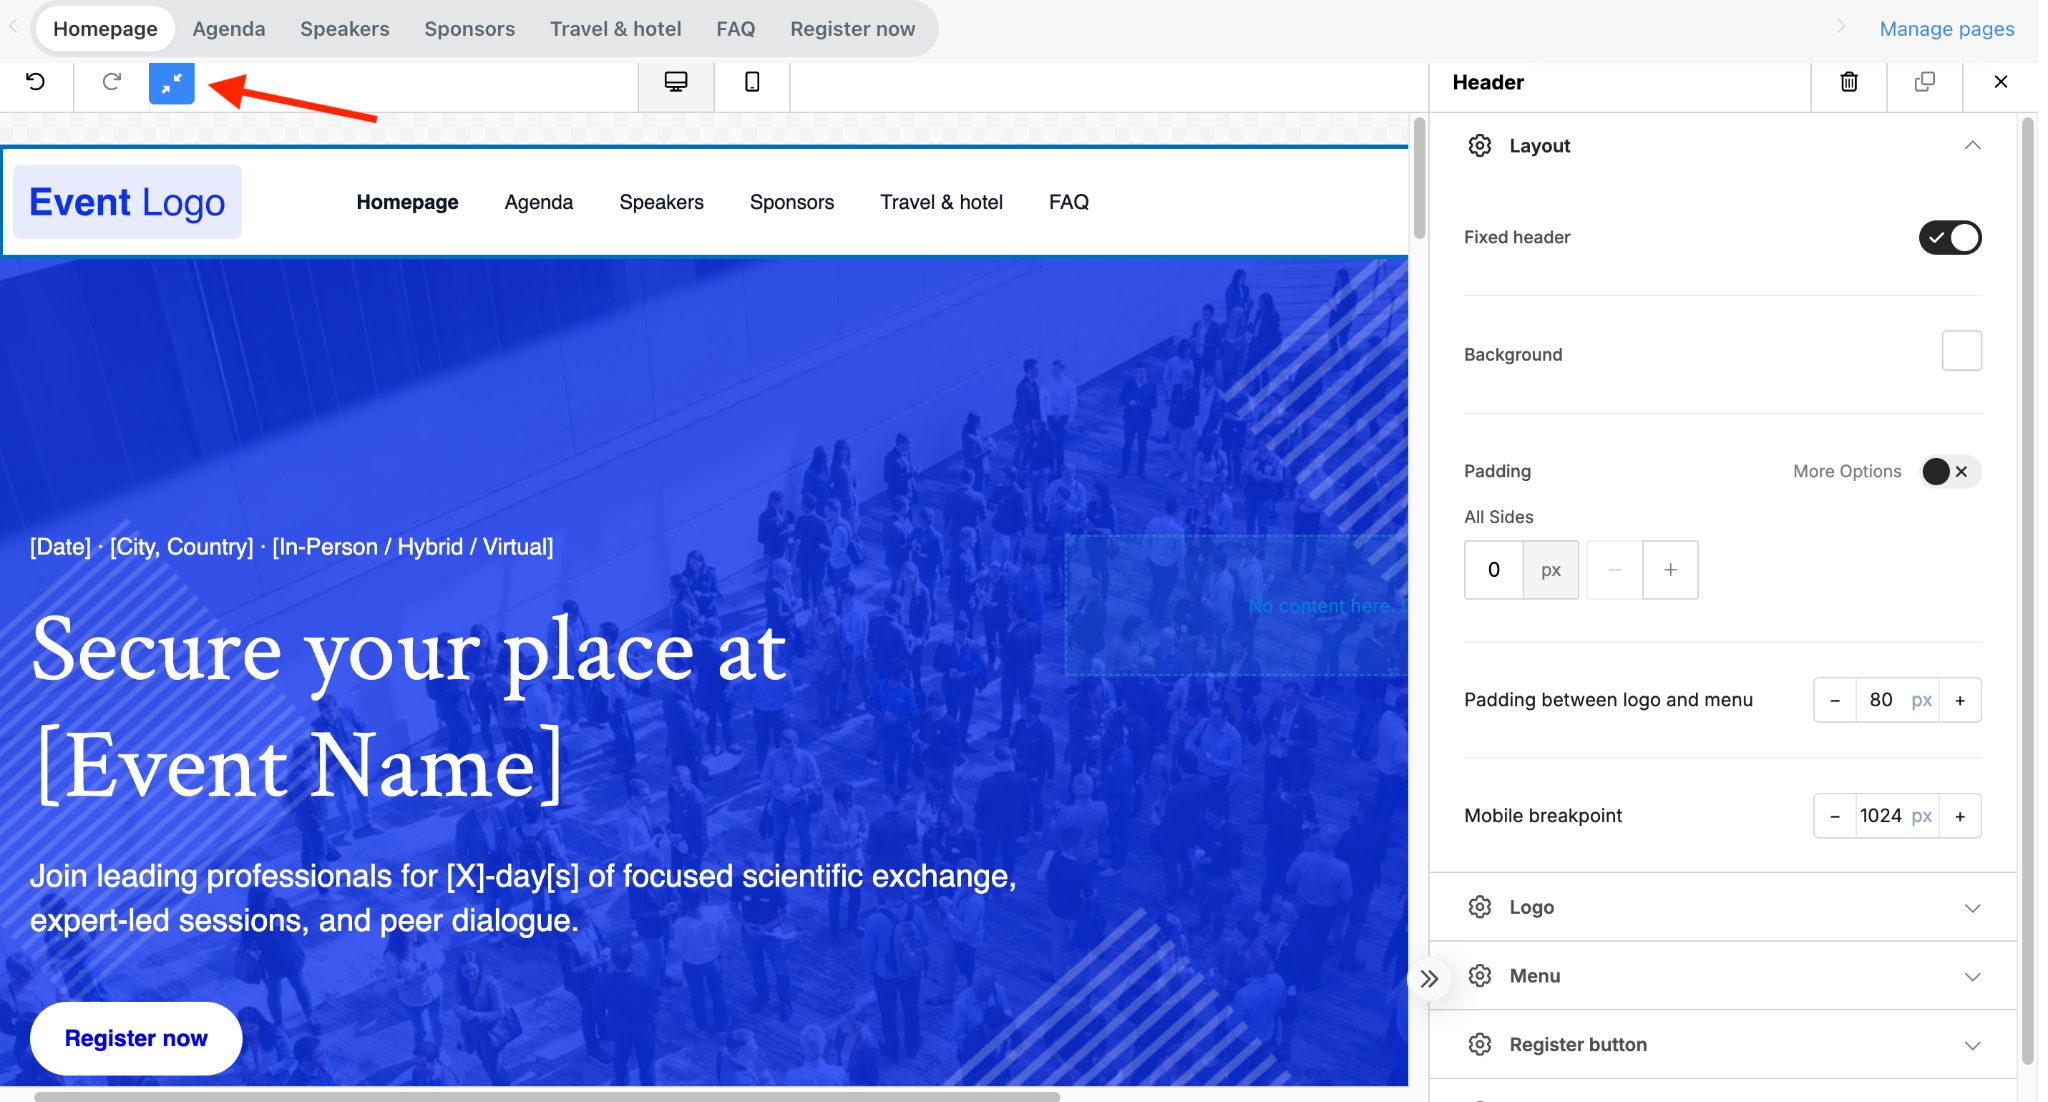
Task: Decrease All Sides padding with minus
Action: pyautogui.click(x=1615, y=570)
